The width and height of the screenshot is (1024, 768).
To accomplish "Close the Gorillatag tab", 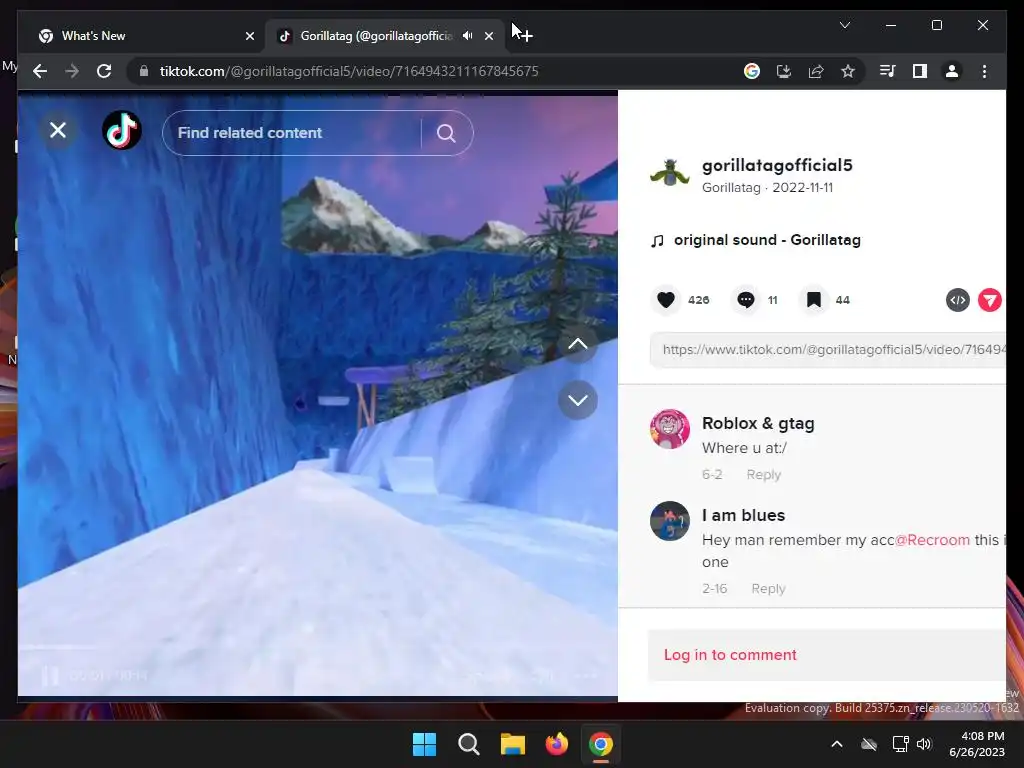I will 488,36.
